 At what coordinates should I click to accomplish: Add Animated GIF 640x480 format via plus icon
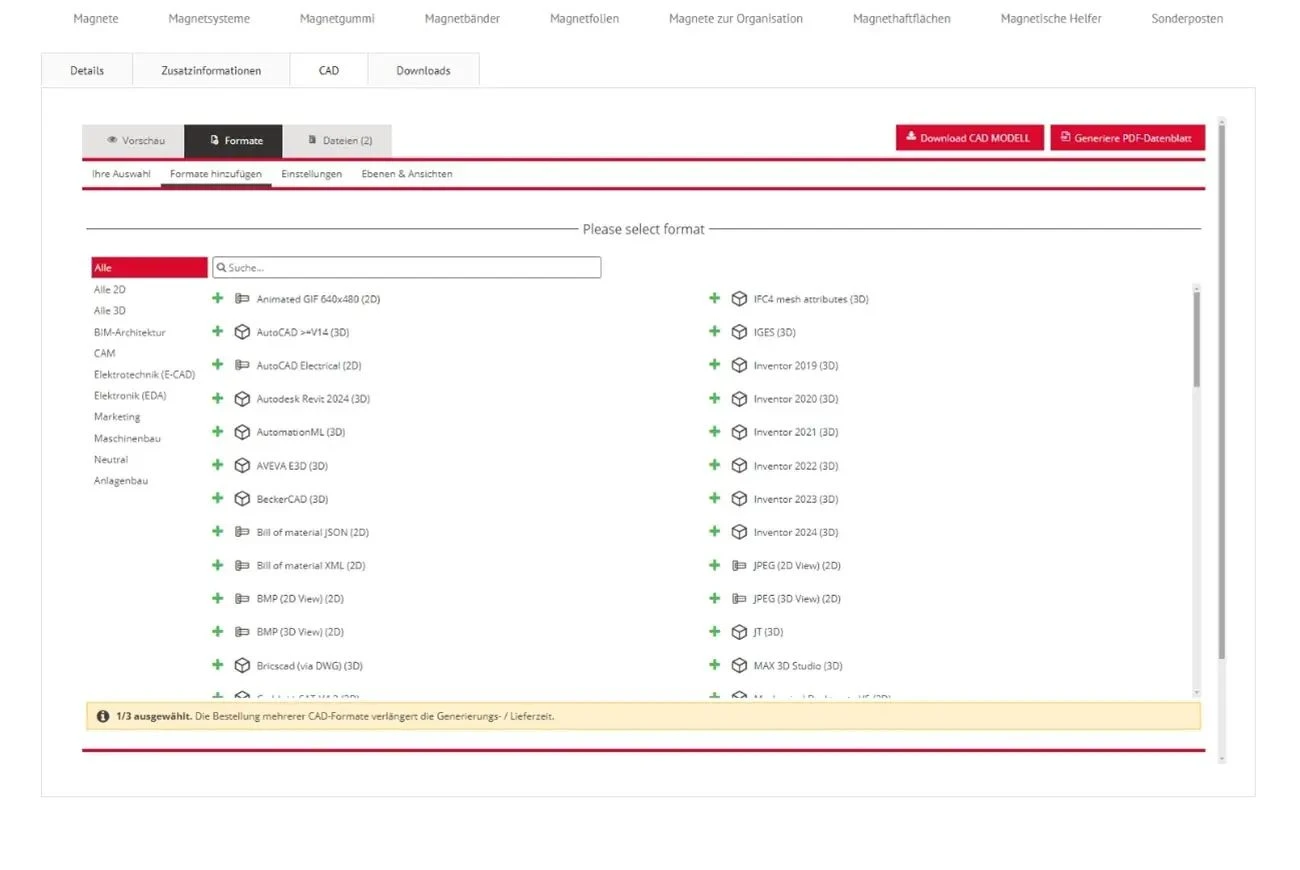pos(217,299)
